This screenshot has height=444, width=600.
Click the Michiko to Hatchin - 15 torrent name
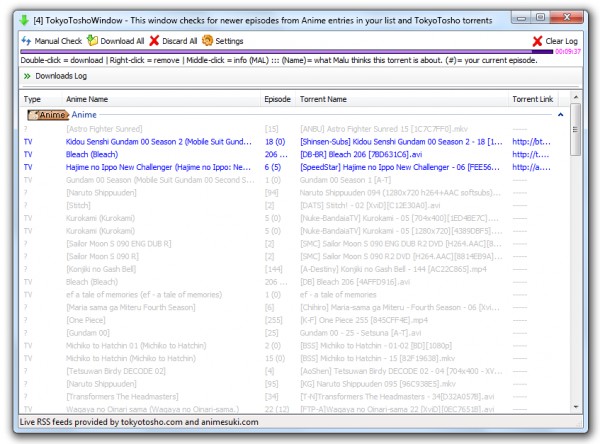377,358
